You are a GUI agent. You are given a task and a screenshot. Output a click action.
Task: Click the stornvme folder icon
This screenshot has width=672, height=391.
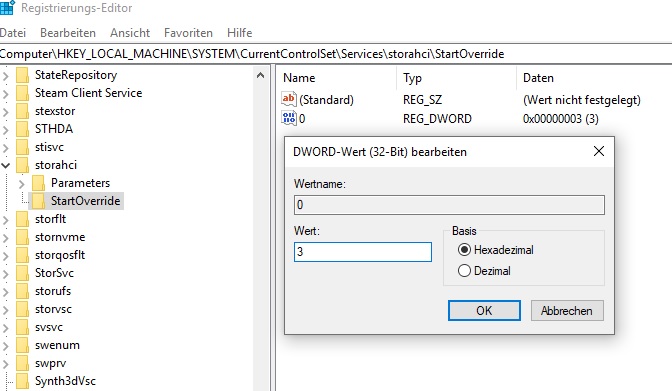(x=22, y=237)
